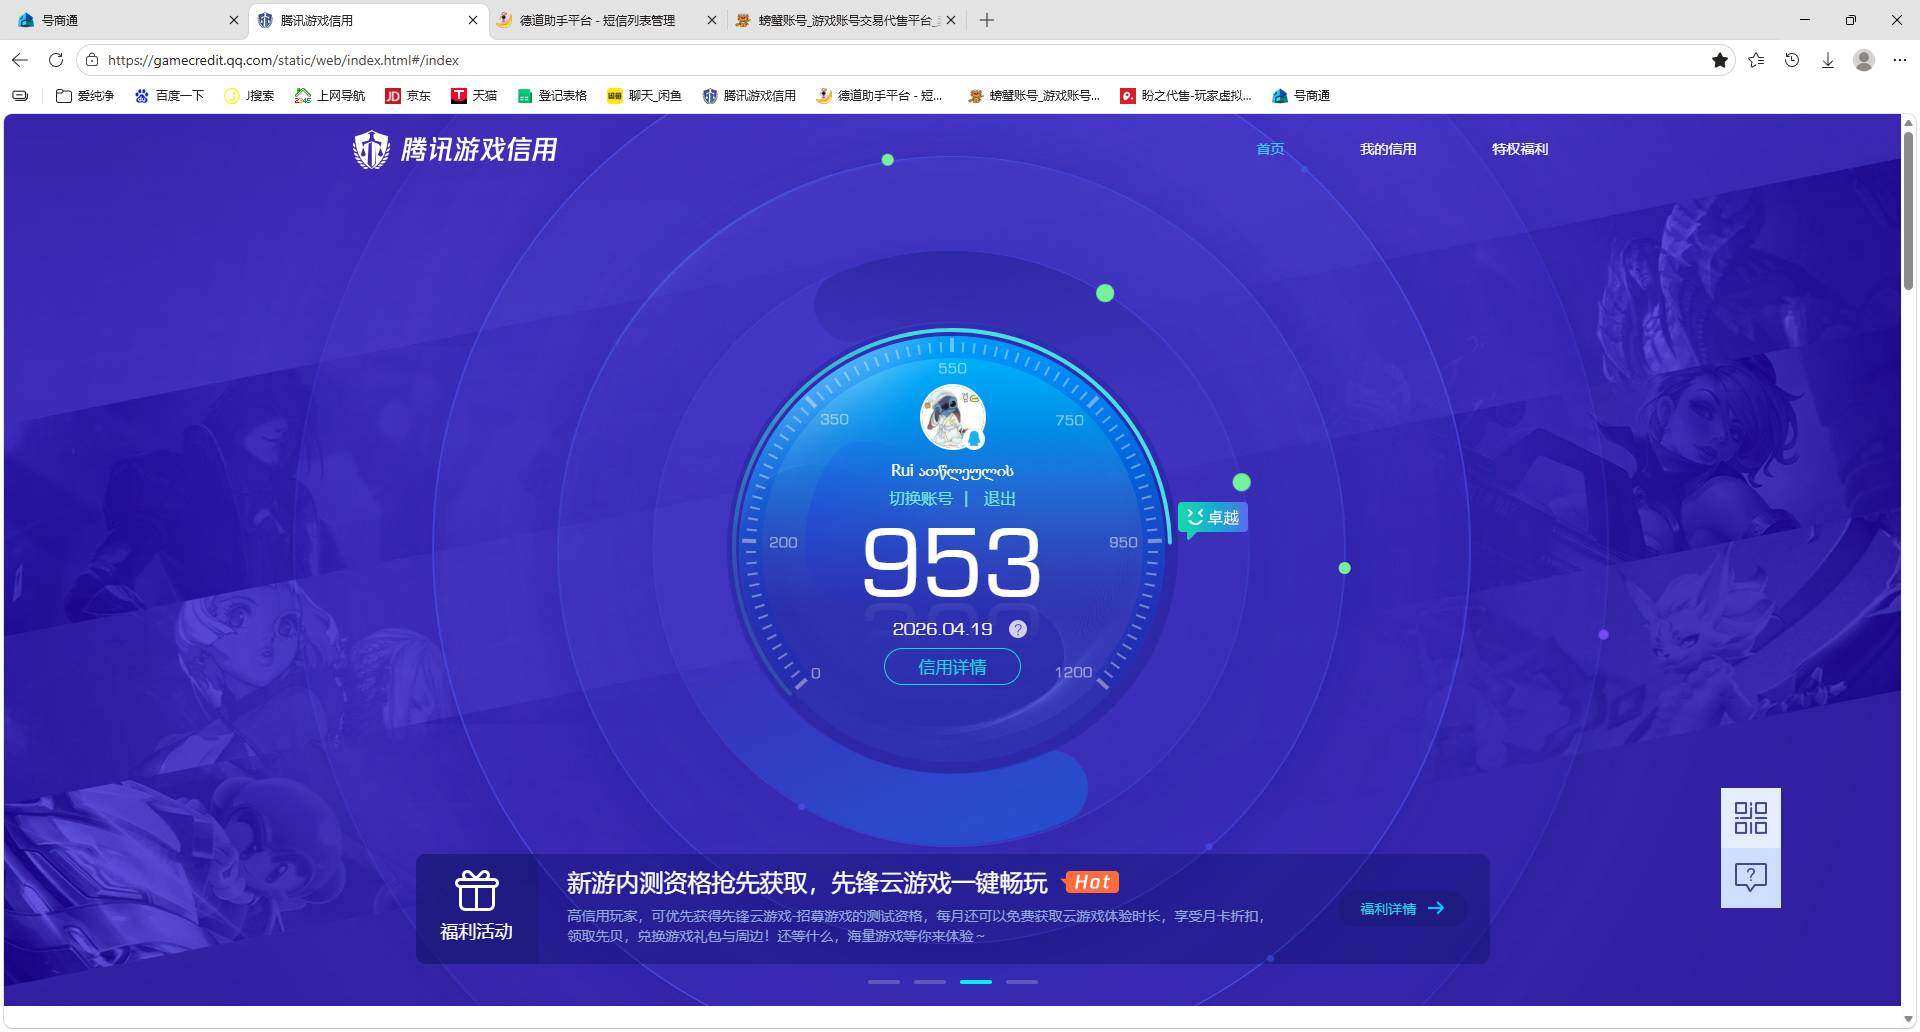Image resolution: width=1920 pixels, height=1032 pixels.
Task: Select the fourth banner carousel indicator
Action: click(x=1022, y=982)
